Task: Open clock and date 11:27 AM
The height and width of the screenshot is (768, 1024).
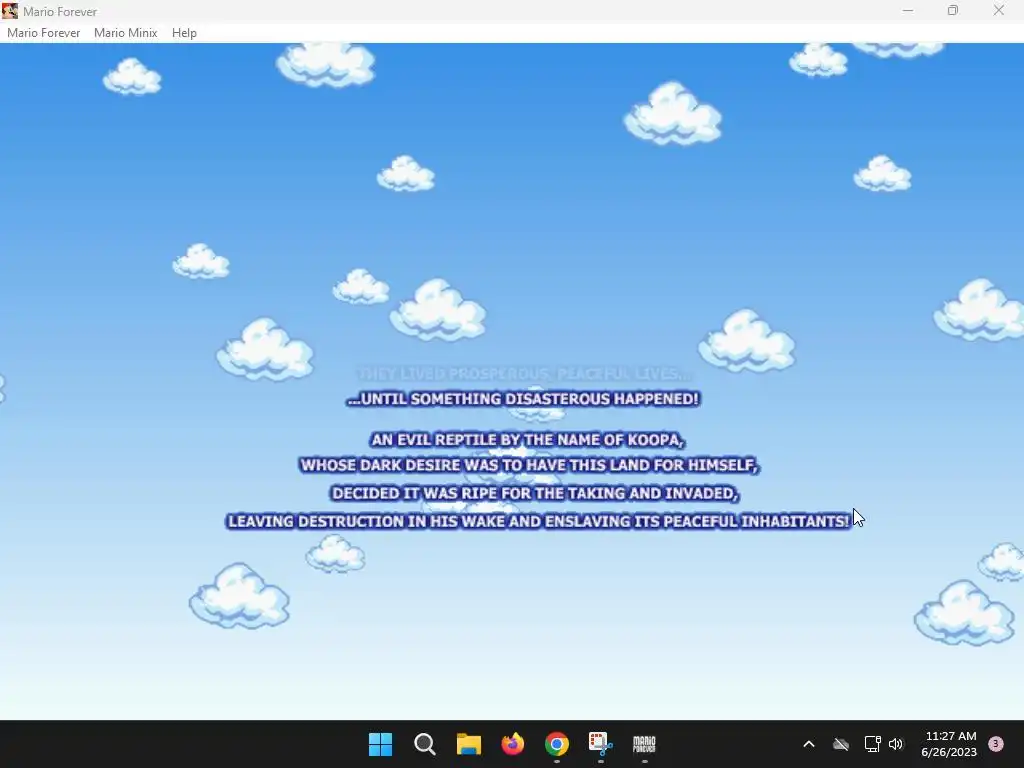Action: click(x=950, y=744)
